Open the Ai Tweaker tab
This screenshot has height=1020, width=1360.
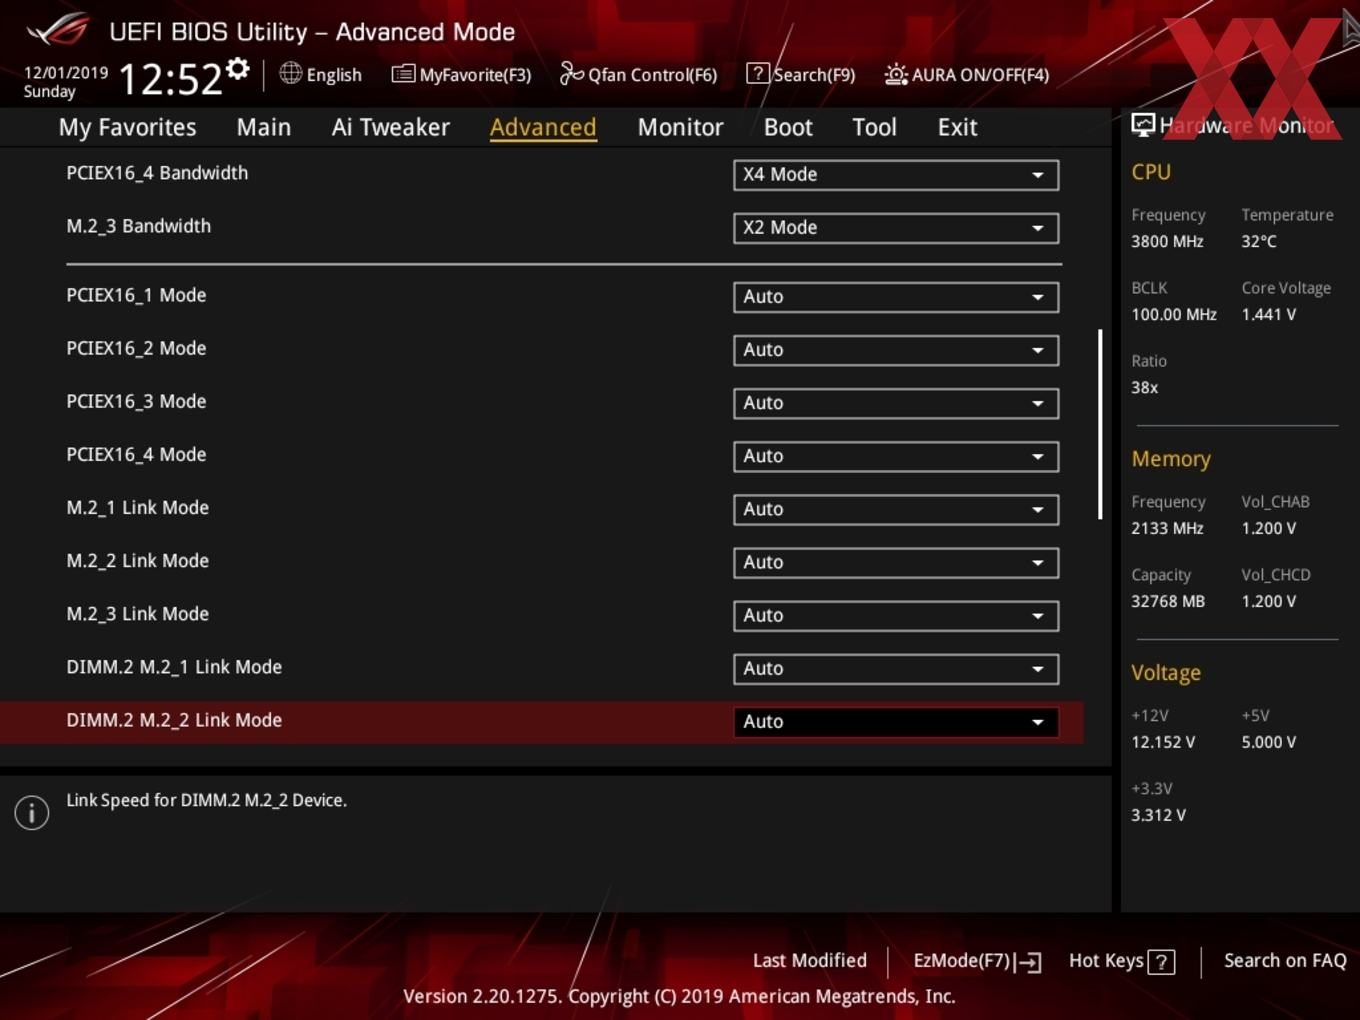point(391,127)
